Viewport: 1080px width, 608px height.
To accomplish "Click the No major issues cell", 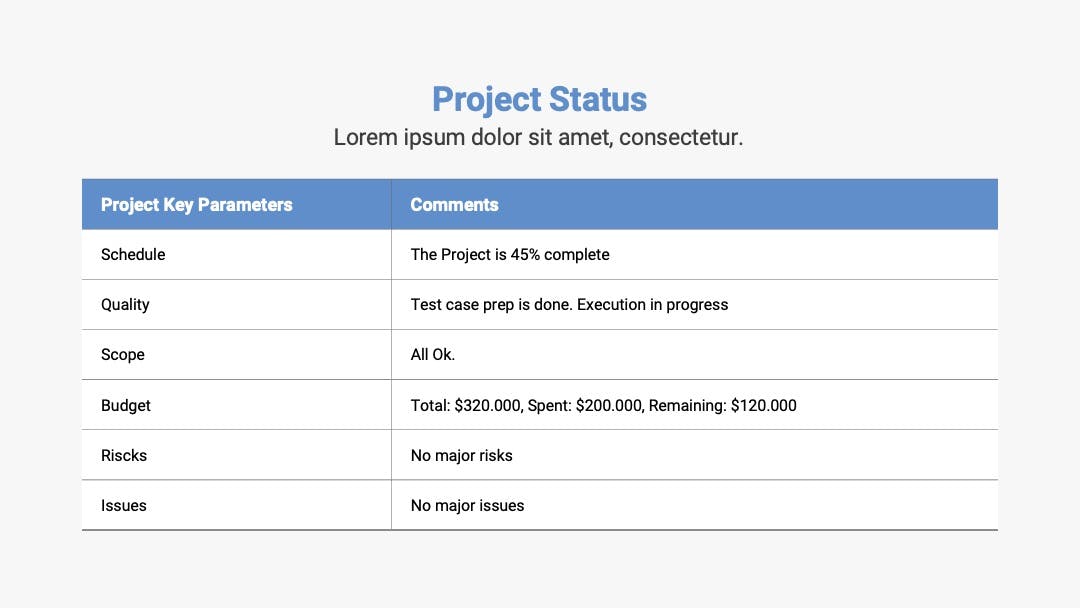I will tap(694, 505).
